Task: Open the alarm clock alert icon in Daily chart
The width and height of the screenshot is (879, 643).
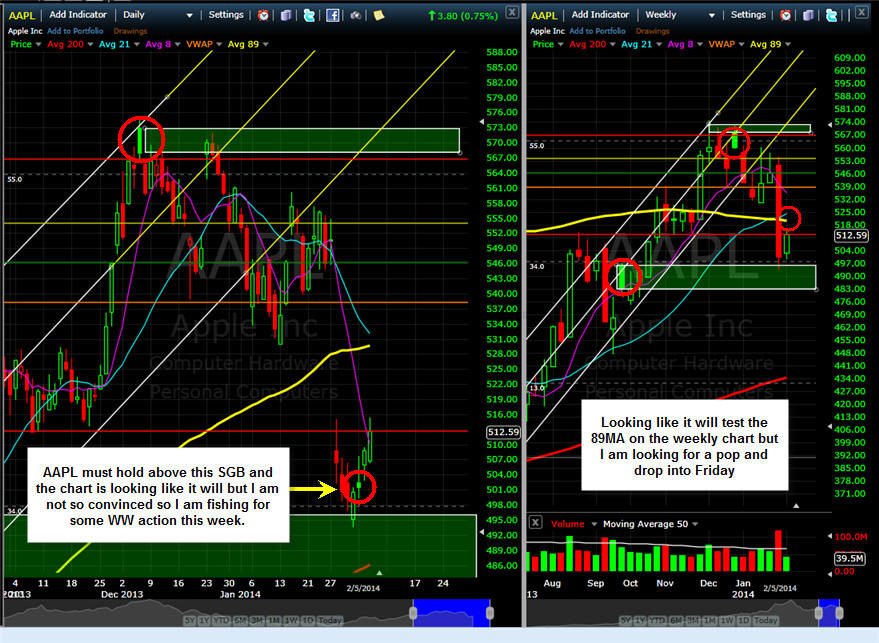Action: pos(263,15)
